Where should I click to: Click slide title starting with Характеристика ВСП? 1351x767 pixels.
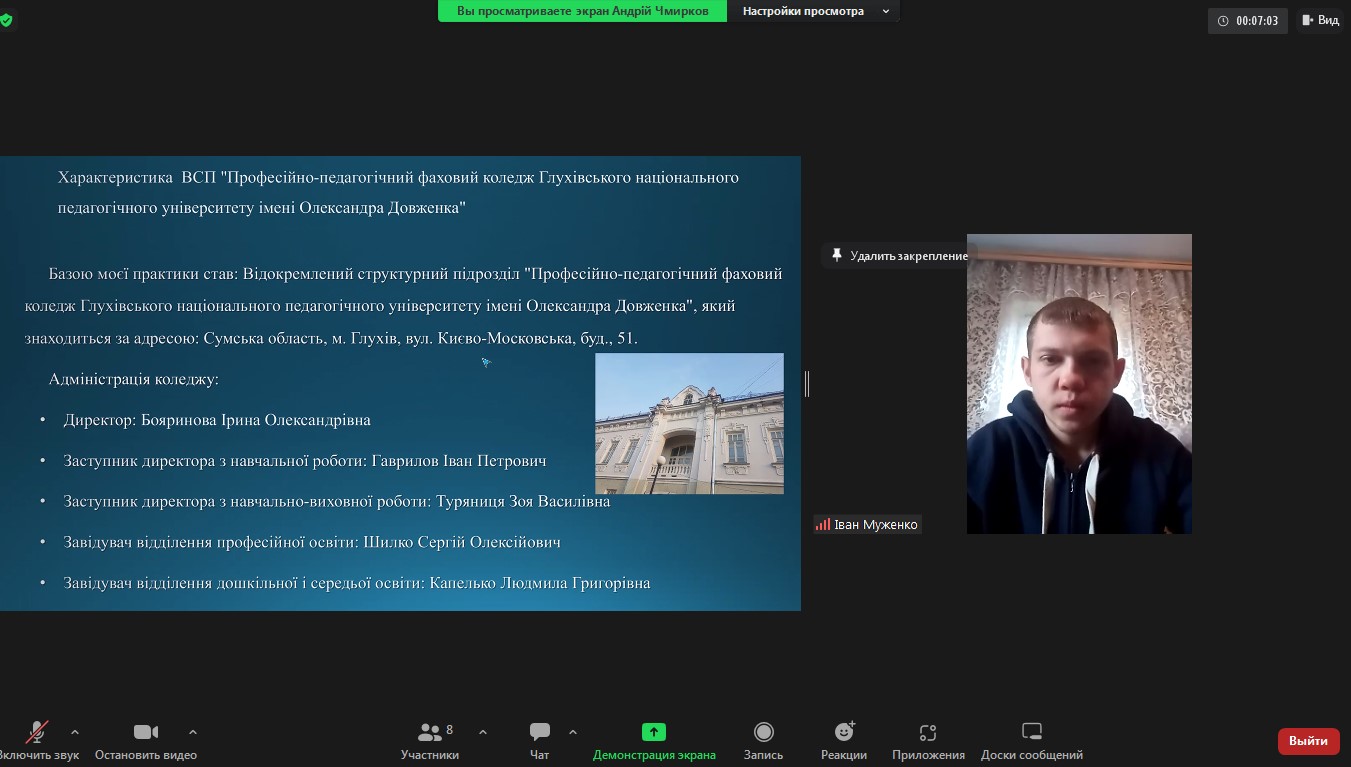tap(398, 192)
